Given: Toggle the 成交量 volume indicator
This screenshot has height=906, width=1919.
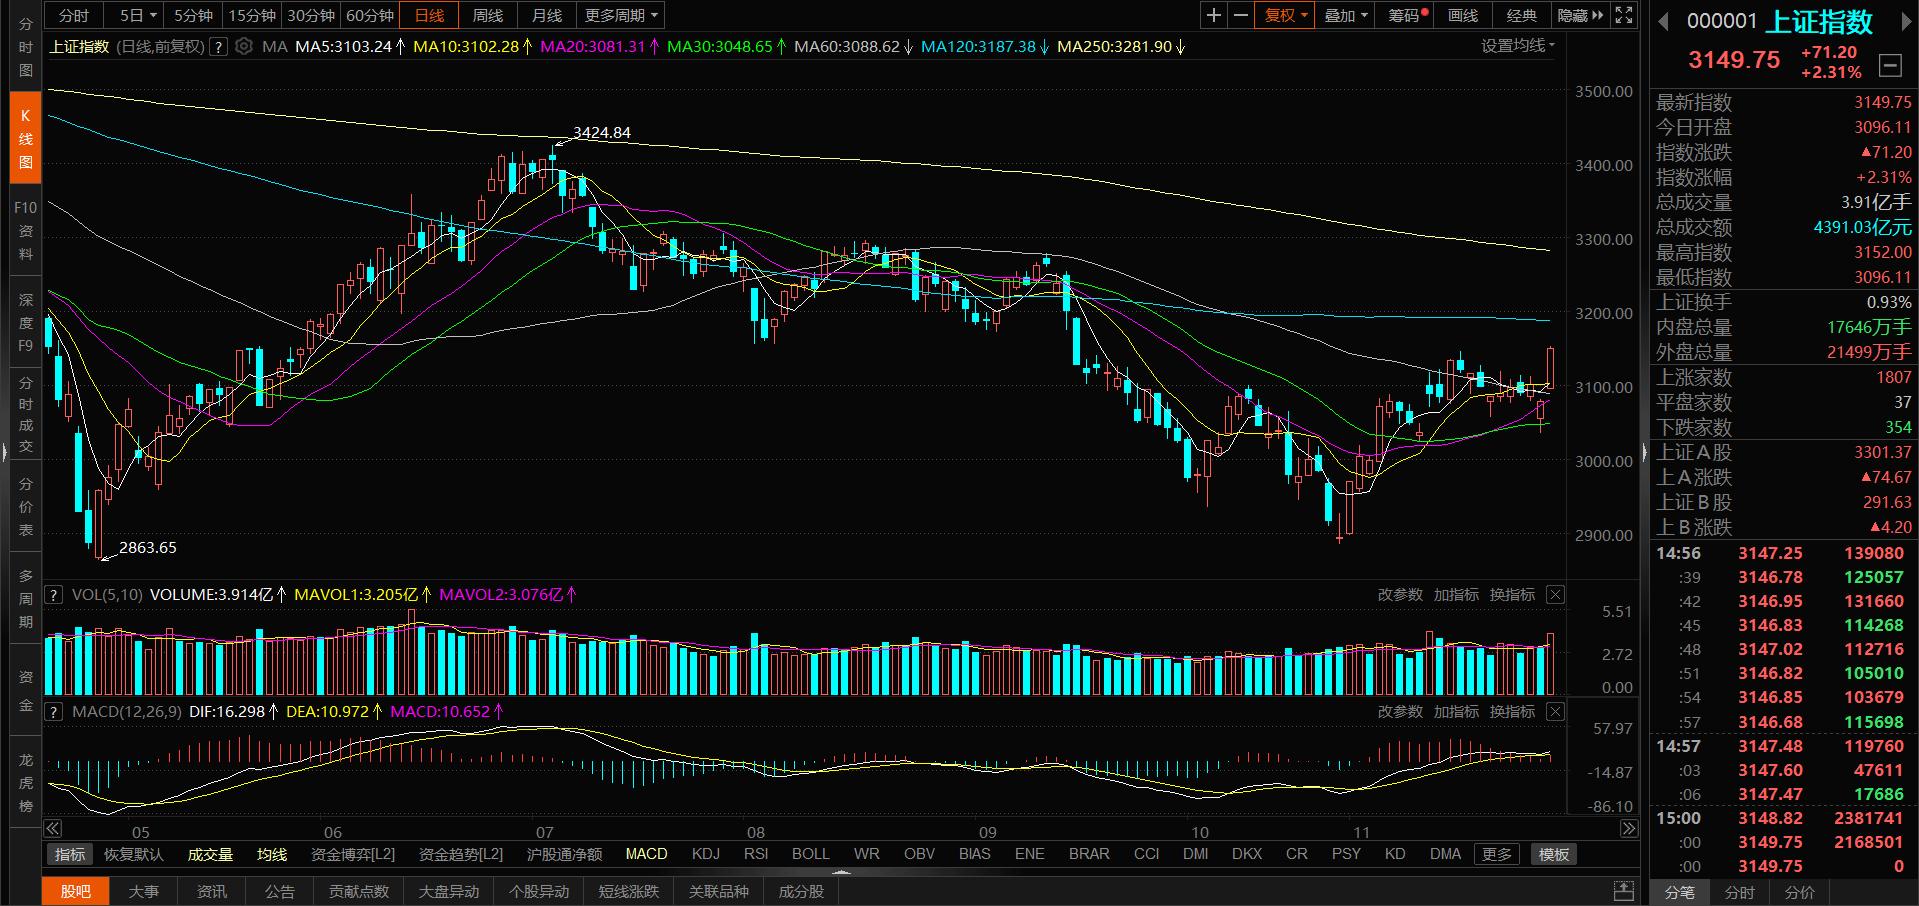Looking at the screenshot, I should 210,854.
